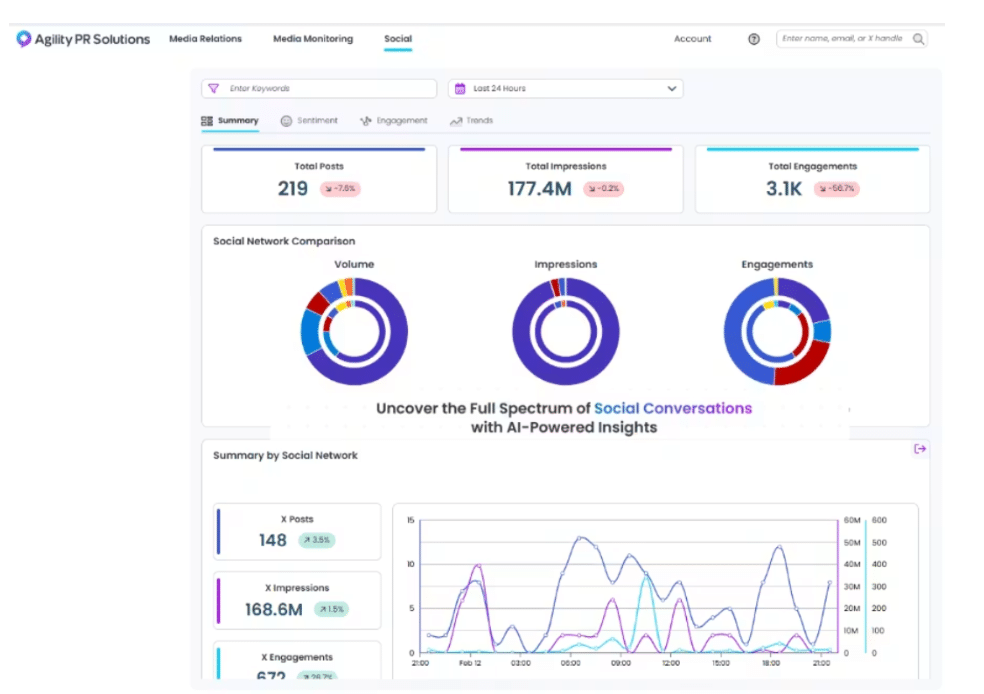Click the Impressions donut chart
Image resolution: width=984 pixels, height=694 pixels.
(x=565, y=331)
